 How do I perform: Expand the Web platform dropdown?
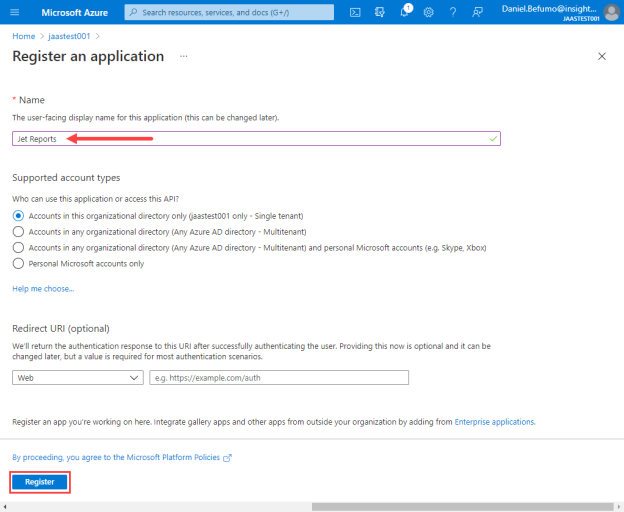click(78, 378)
